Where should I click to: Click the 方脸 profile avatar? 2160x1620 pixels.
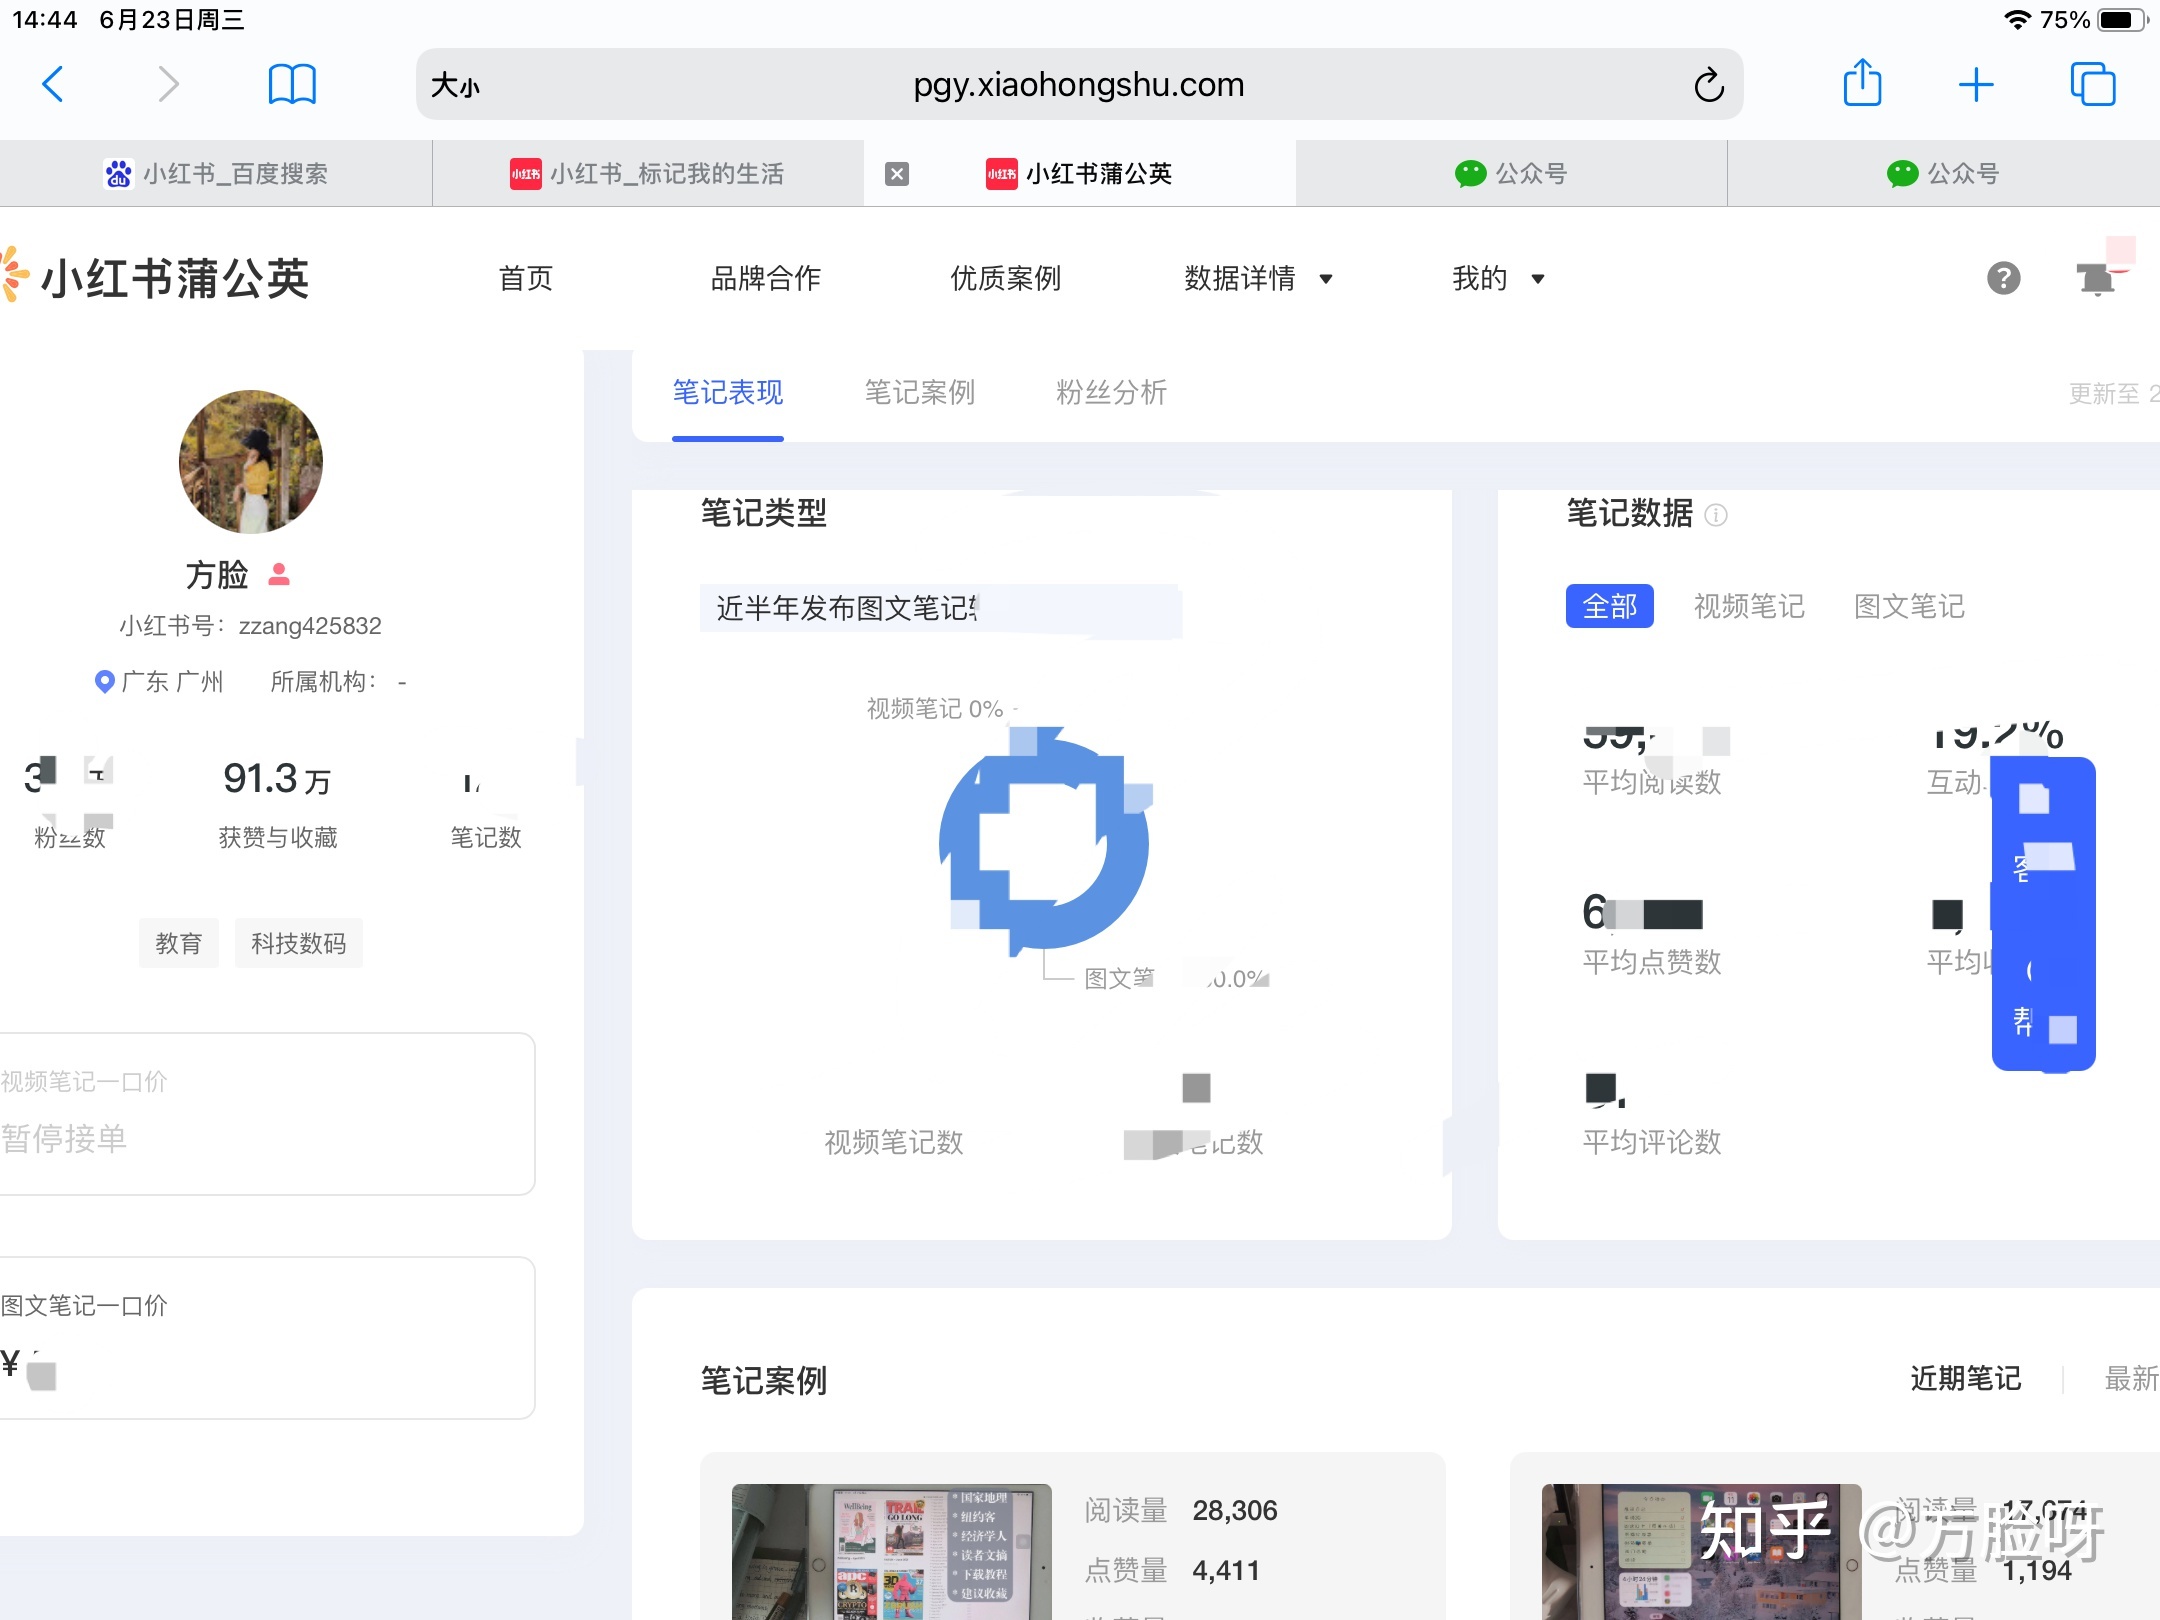pyautogui.click(x=251, y=461)
